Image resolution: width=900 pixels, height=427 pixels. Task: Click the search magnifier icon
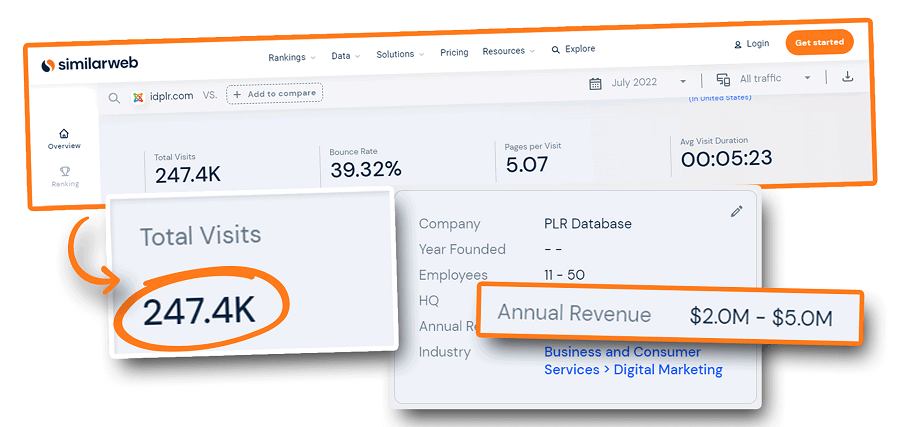click(114, 98)
